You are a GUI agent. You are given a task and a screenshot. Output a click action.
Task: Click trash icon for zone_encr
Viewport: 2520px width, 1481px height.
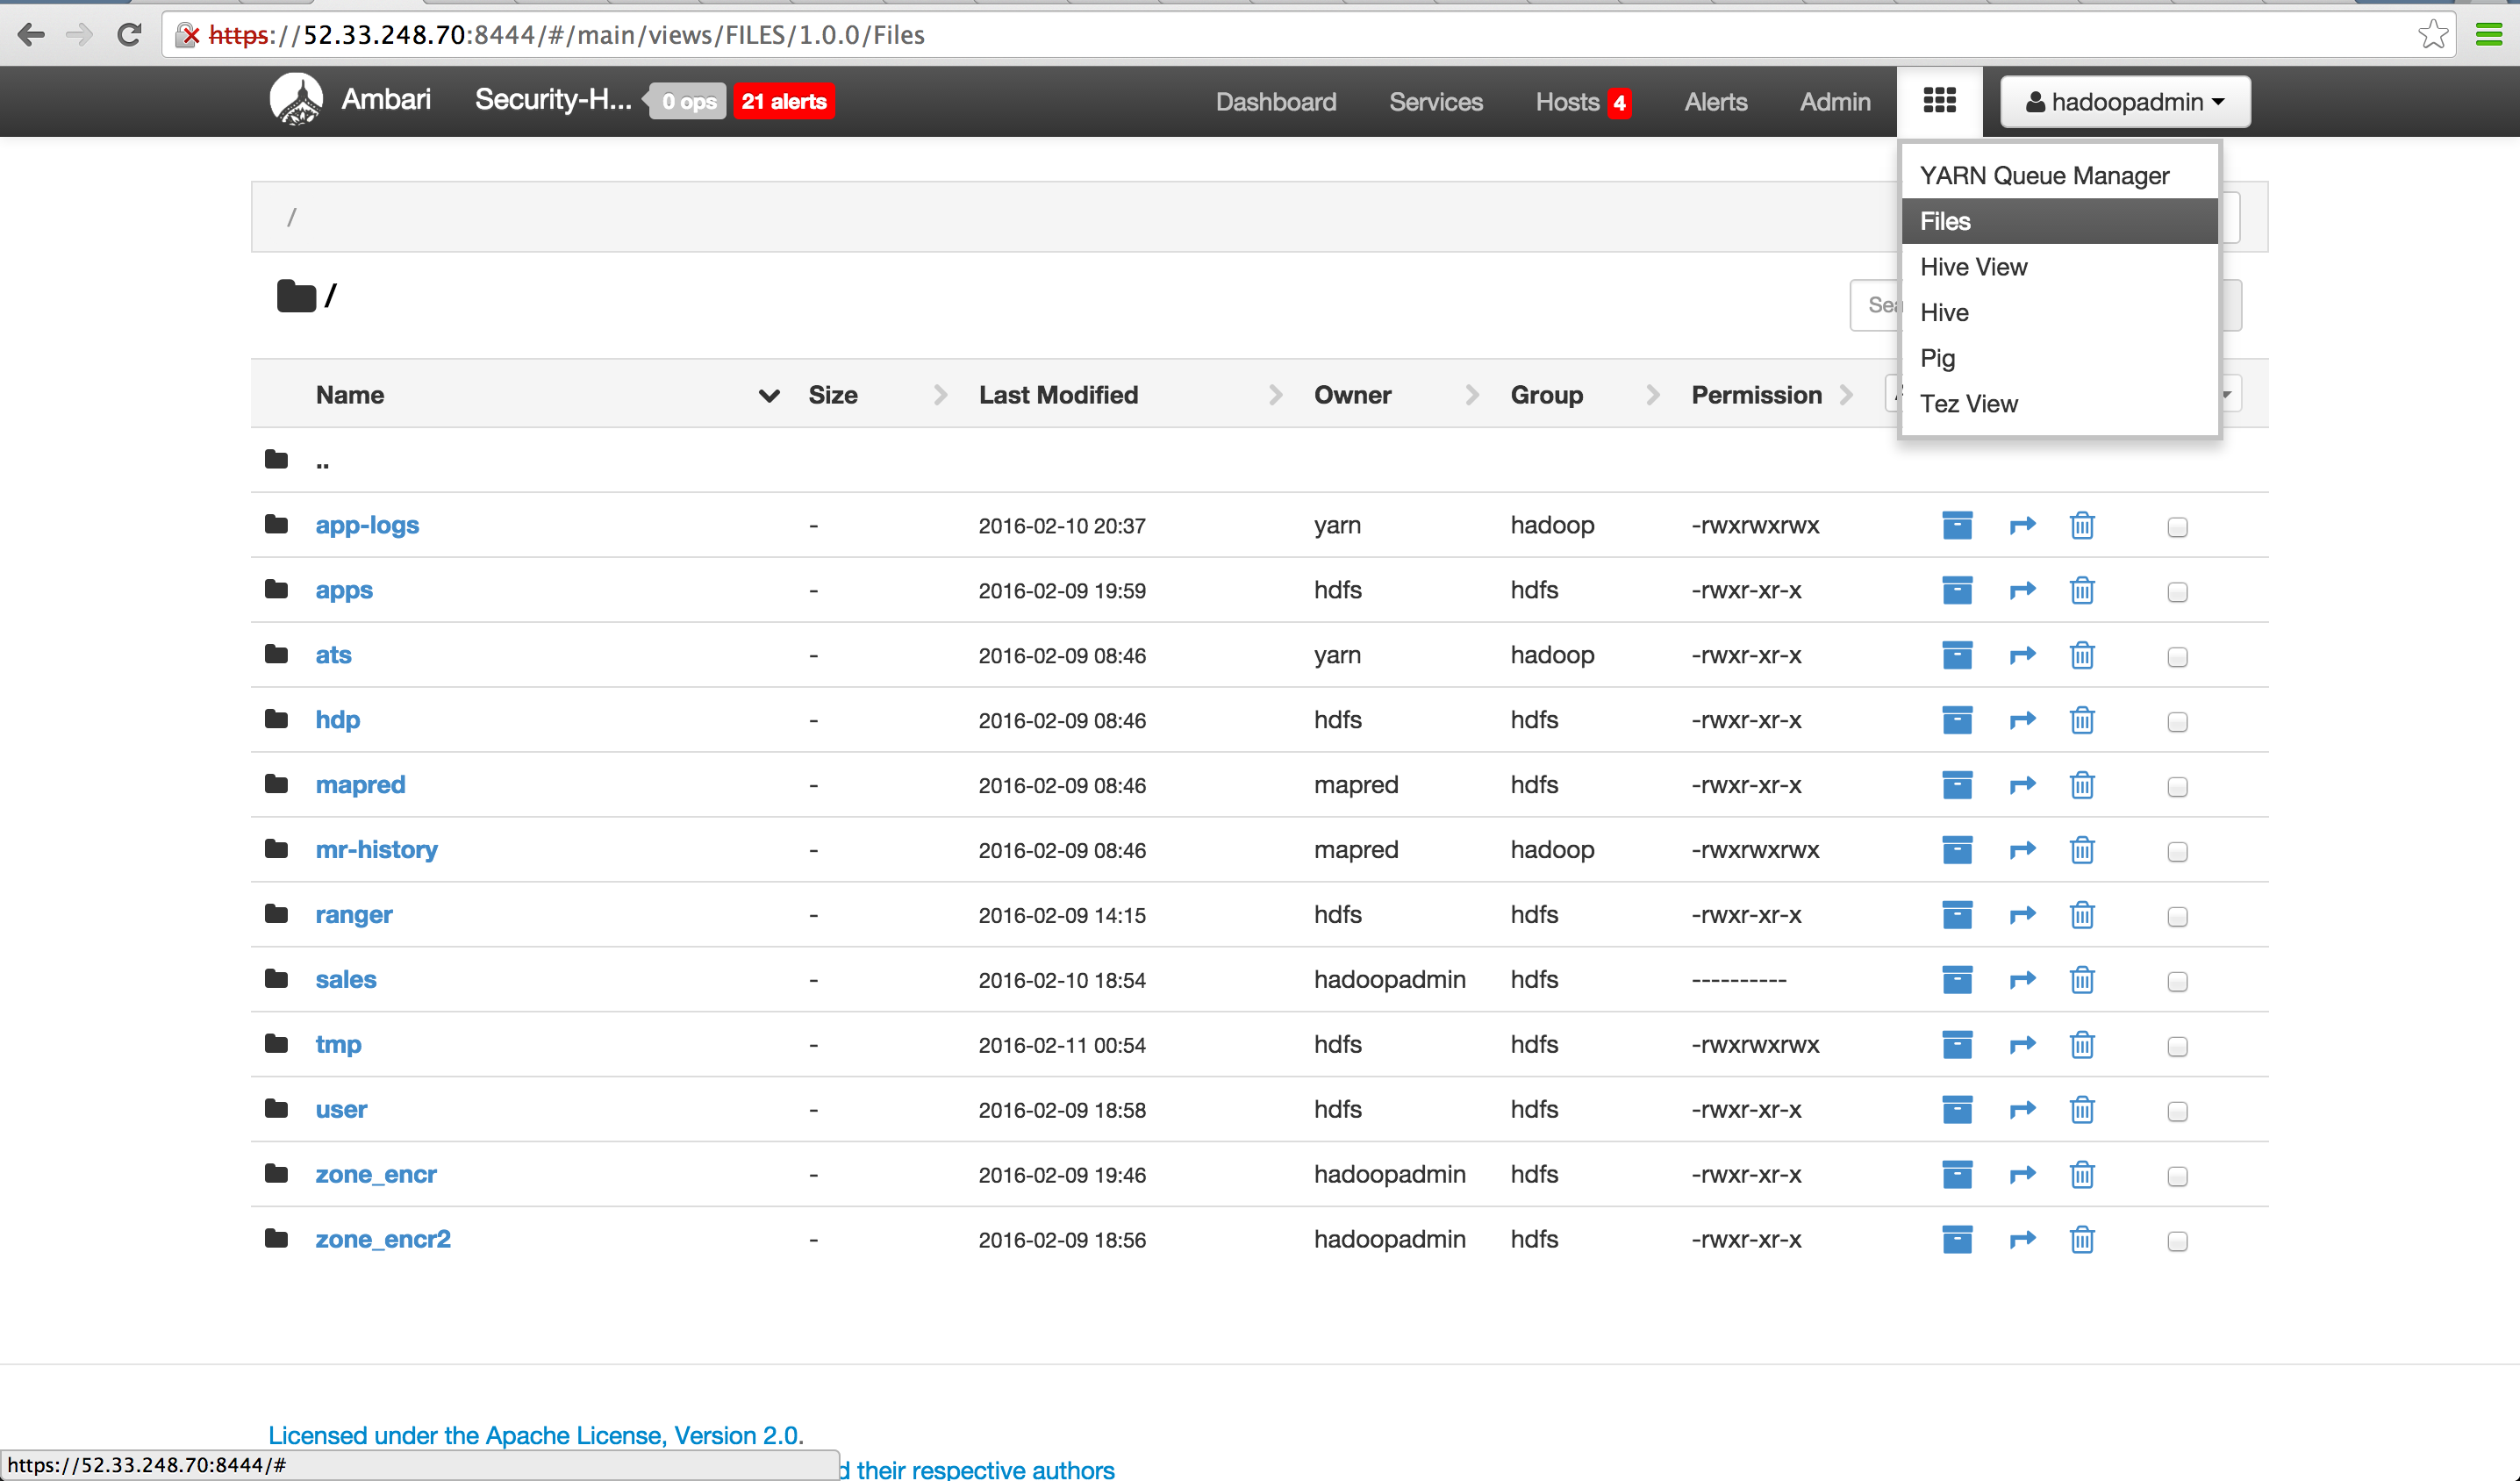click(2082, 1175)
